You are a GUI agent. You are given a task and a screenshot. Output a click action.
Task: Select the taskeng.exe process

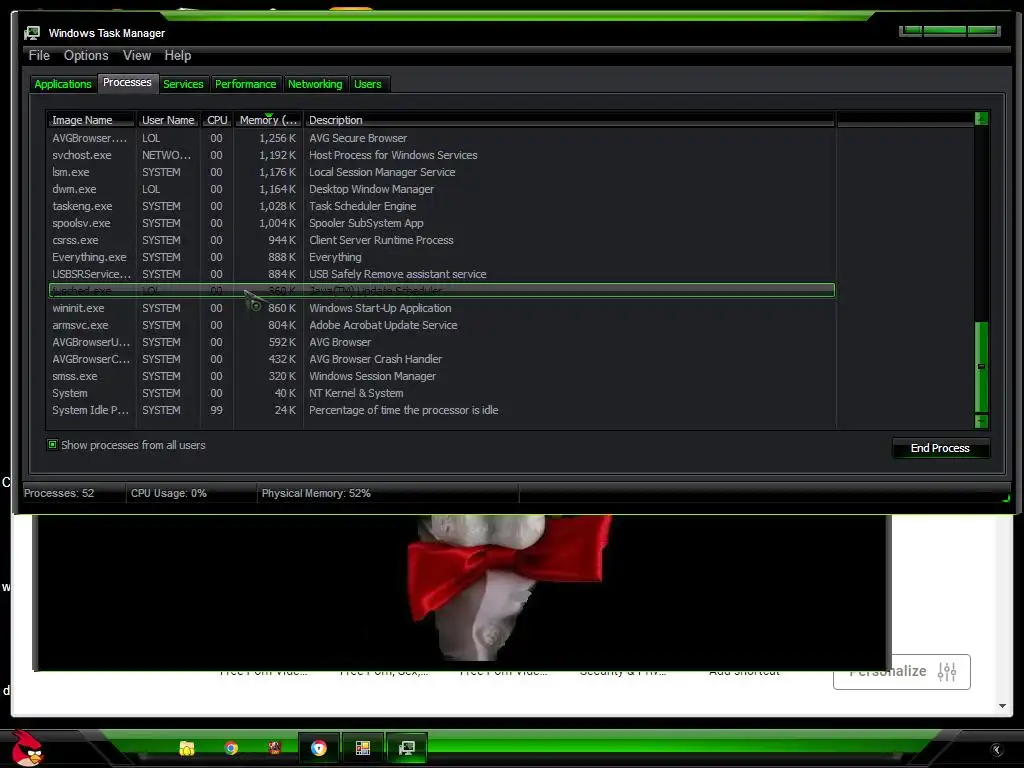[442, 206]
